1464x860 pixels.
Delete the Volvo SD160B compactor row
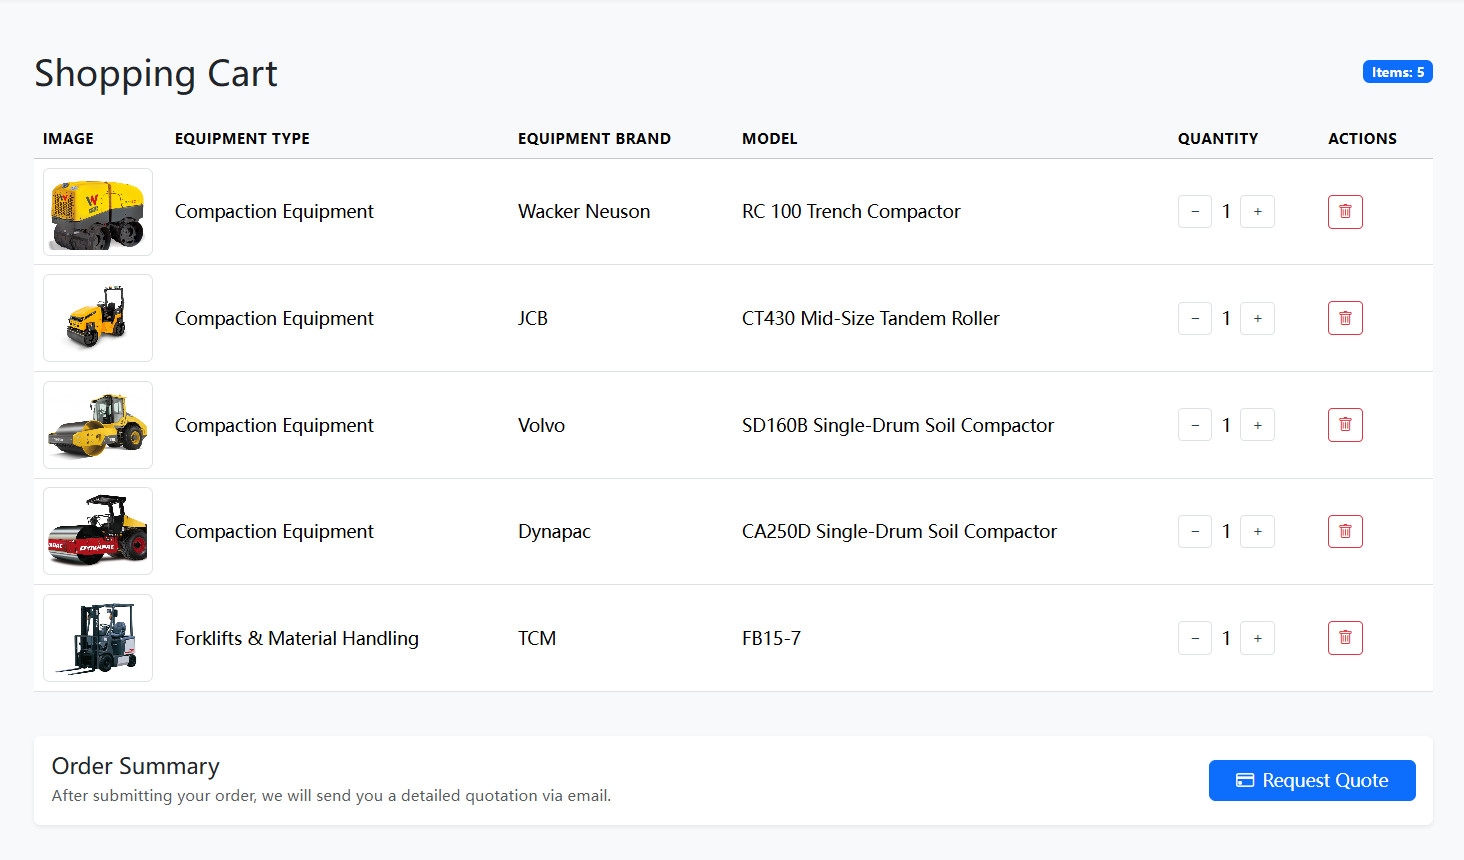(x=1345, y=425)
